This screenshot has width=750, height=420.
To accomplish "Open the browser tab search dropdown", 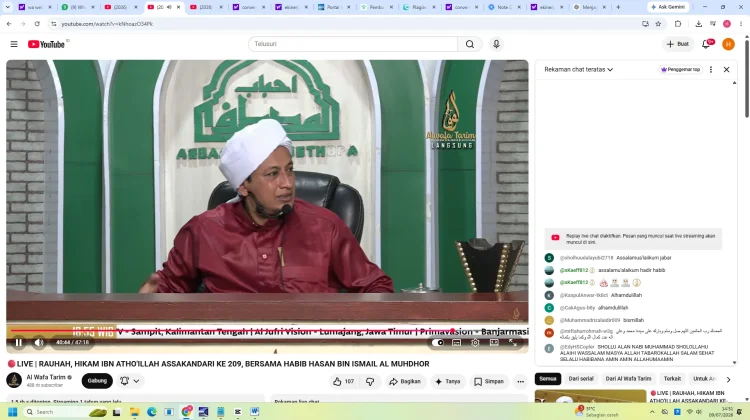I will [7, 7].
